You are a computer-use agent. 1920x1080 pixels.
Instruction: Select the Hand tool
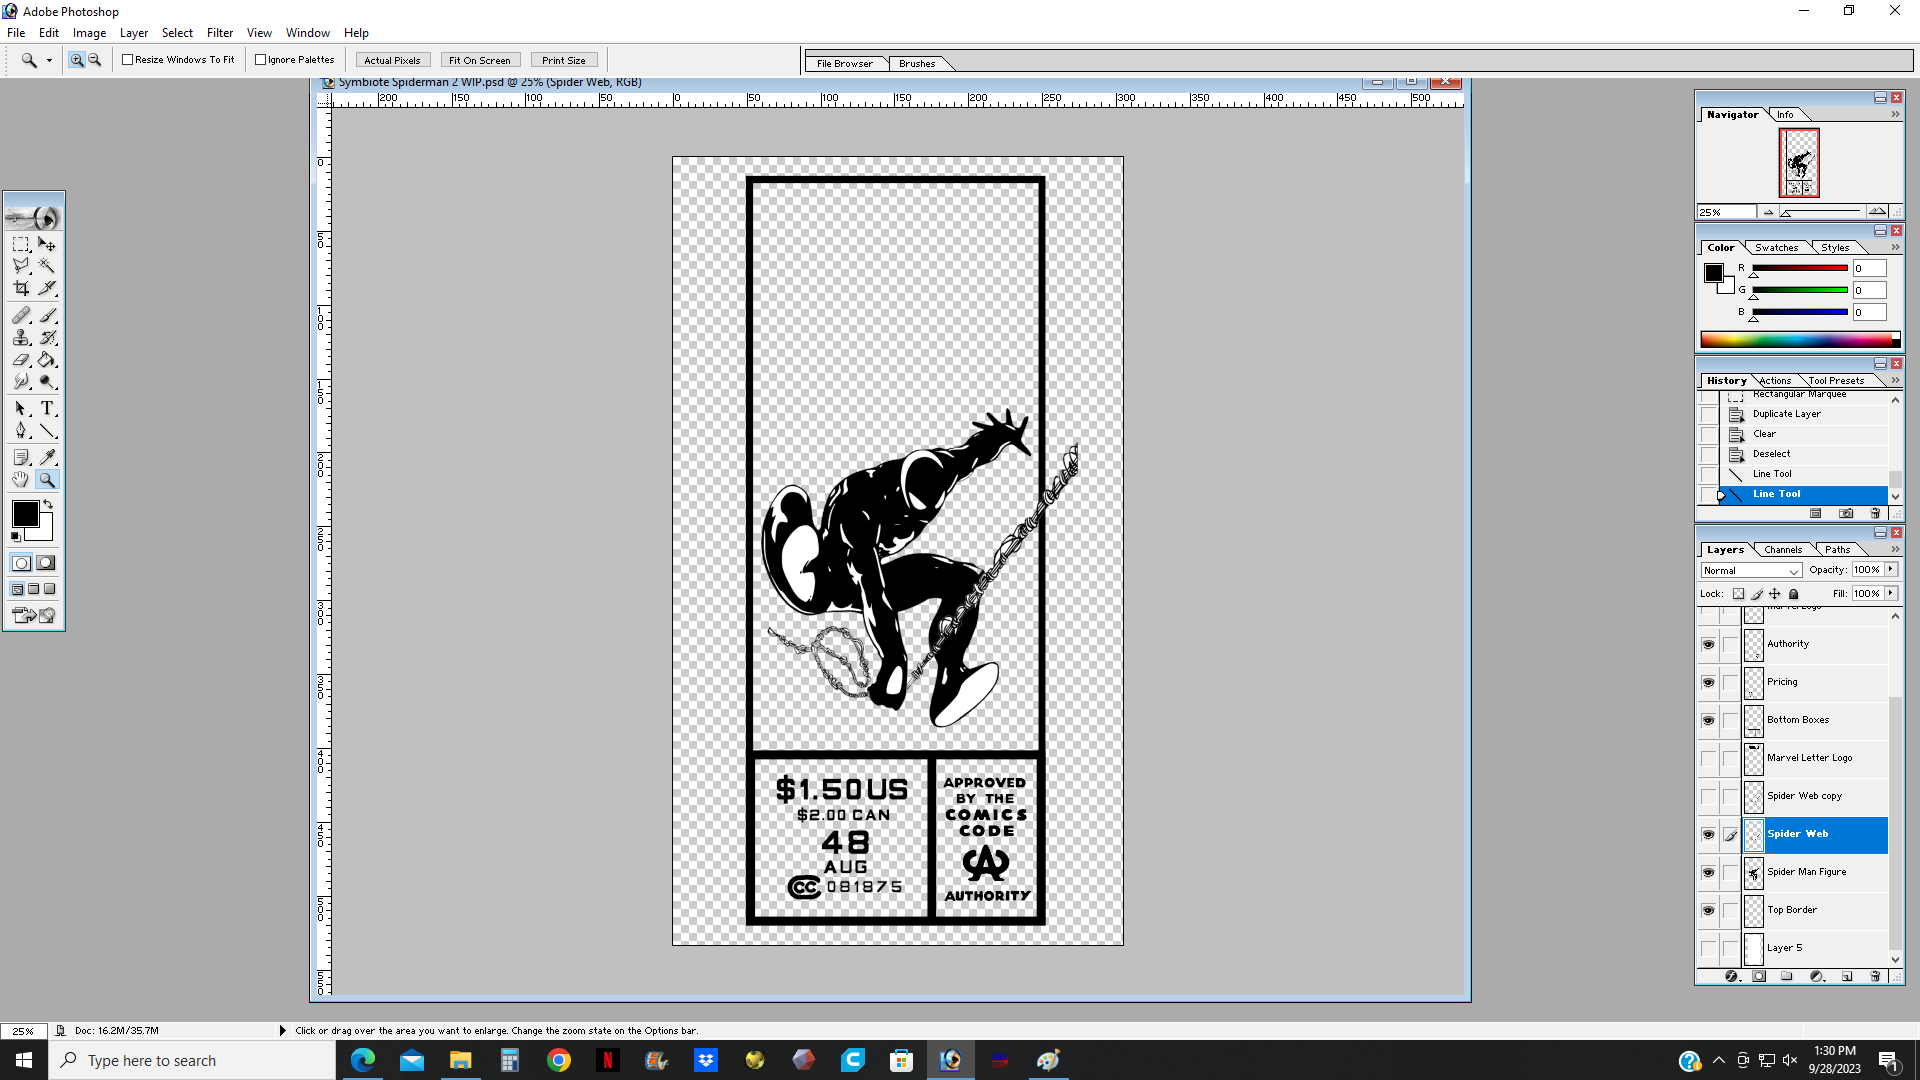pyautogui.click(x=21, y=480)
